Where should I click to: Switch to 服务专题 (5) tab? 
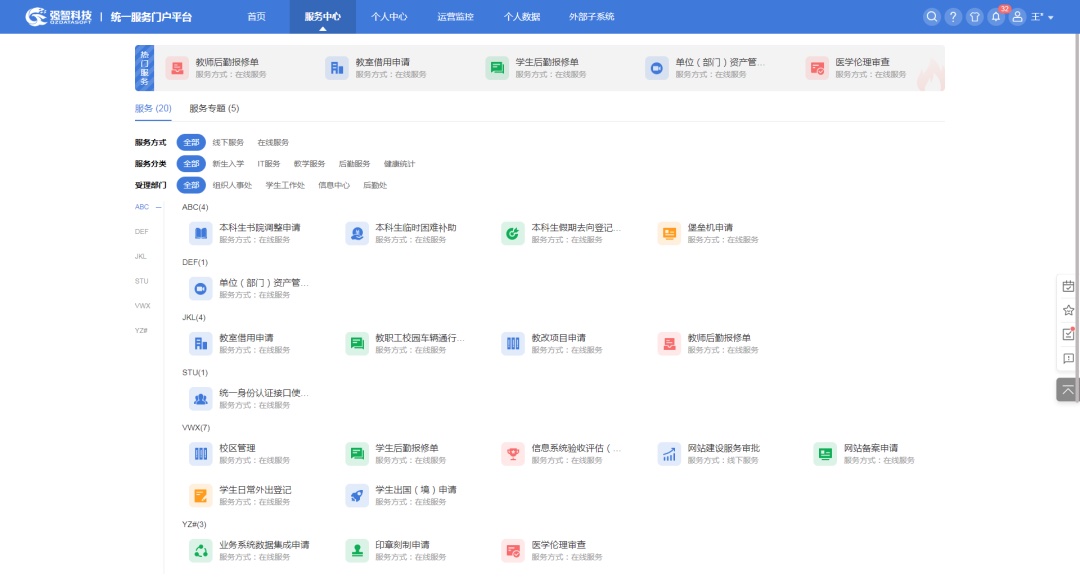click(x=214, y=108)
